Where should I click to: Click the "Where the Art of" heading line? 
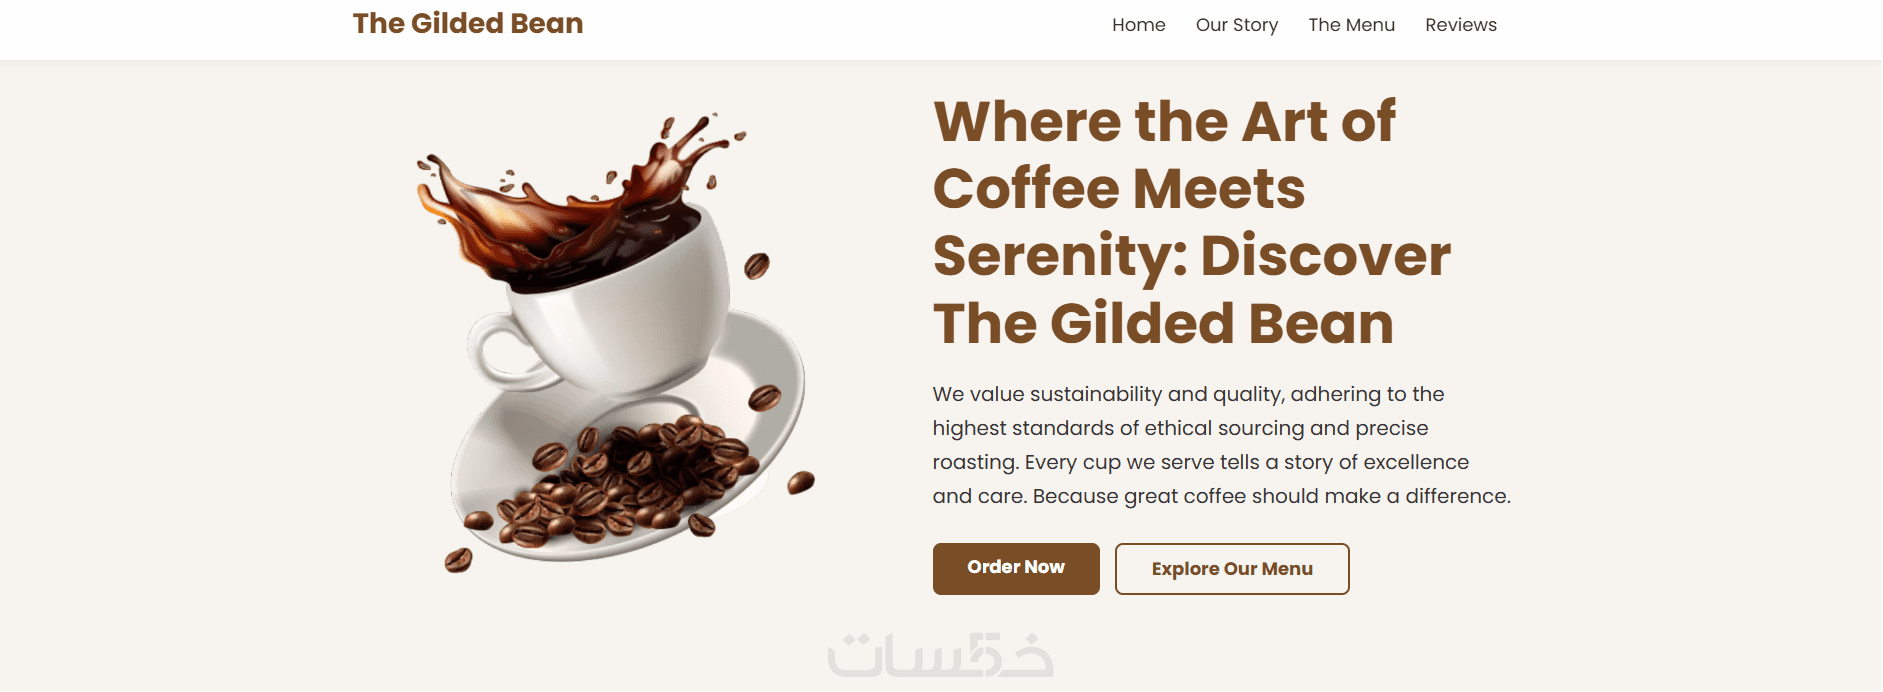[x=1164, y=122]
